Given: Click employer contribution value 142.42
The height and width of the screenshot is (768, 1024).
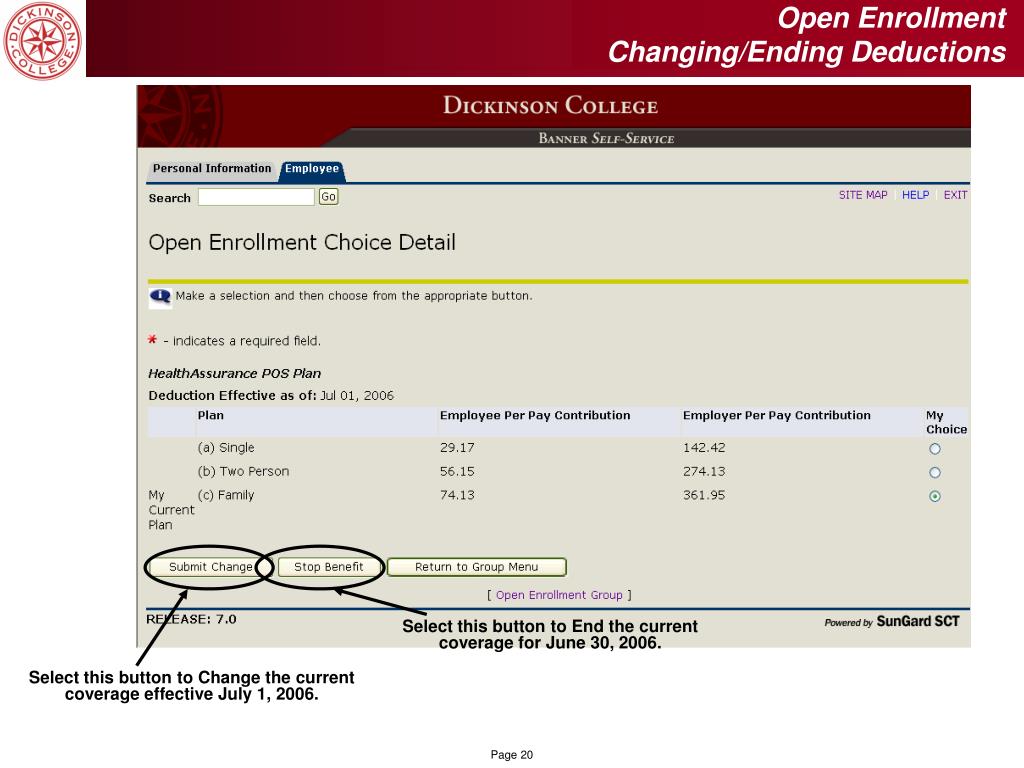Looking at the screenshot, I should [704, 448].
